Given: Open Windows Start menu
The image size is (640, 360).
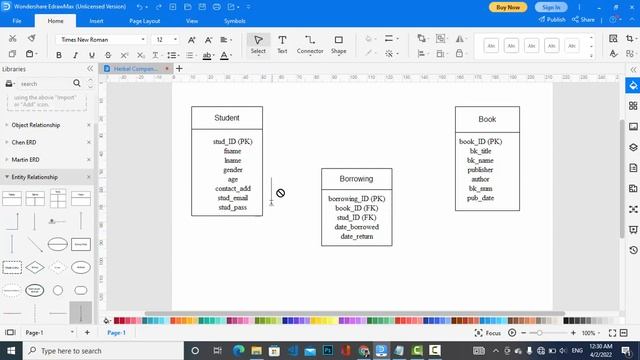Looking at the screenshot, I should click(x=11, y=351).
